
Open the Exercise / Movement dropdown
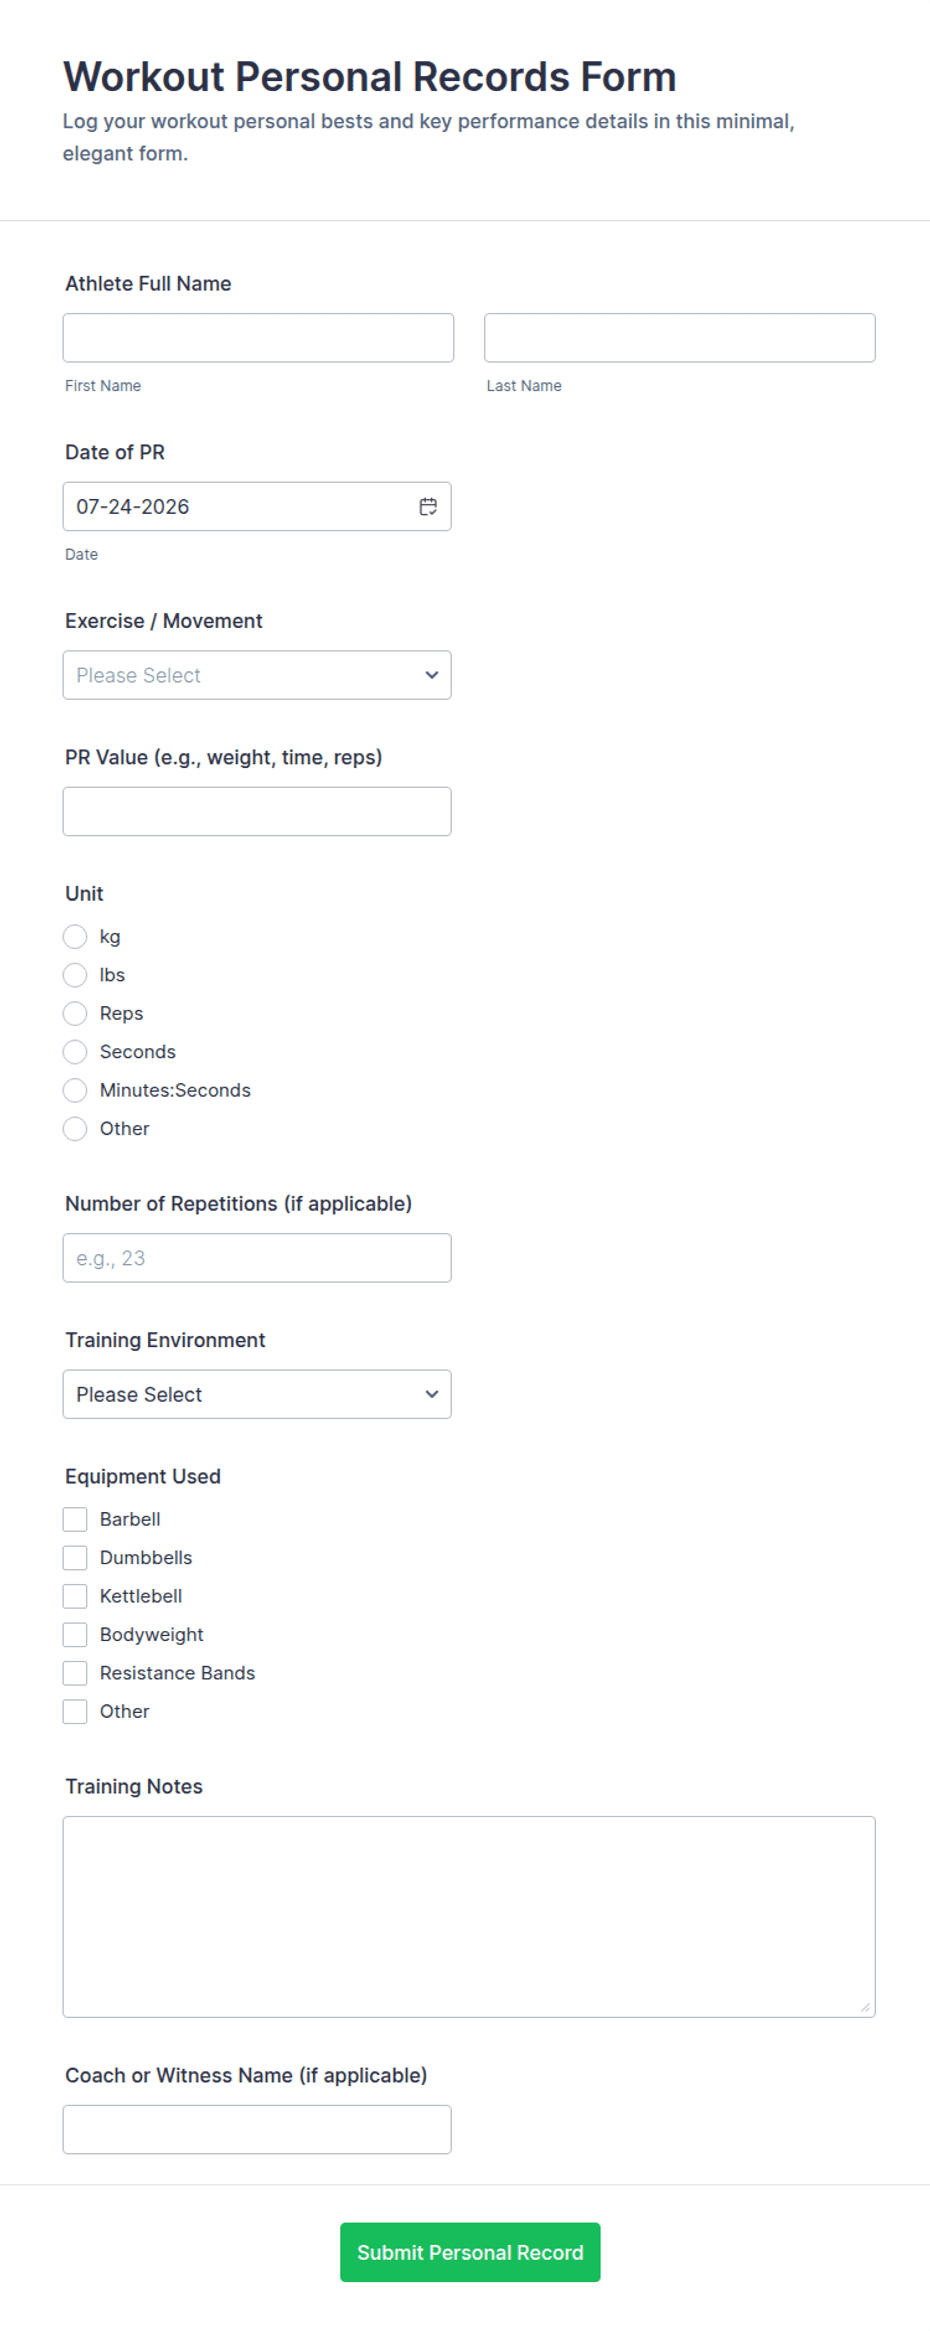pyautogui.click(x=257, y=675)
